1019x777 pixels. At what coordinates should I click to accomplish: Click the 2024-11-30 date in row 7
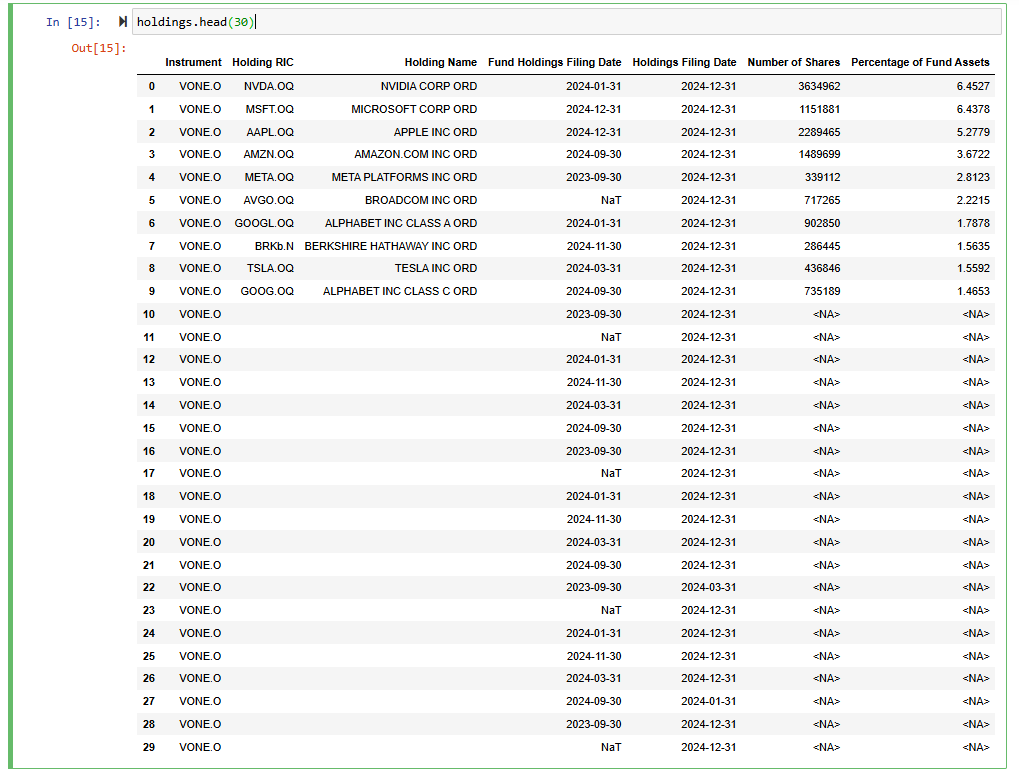tap(593, 247)
